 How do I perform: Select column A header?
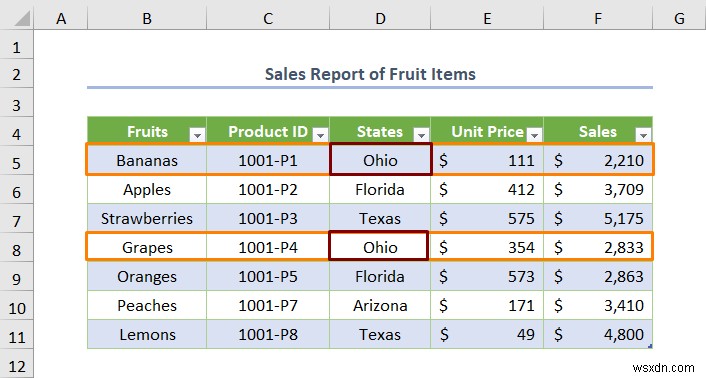click(61, 18)
